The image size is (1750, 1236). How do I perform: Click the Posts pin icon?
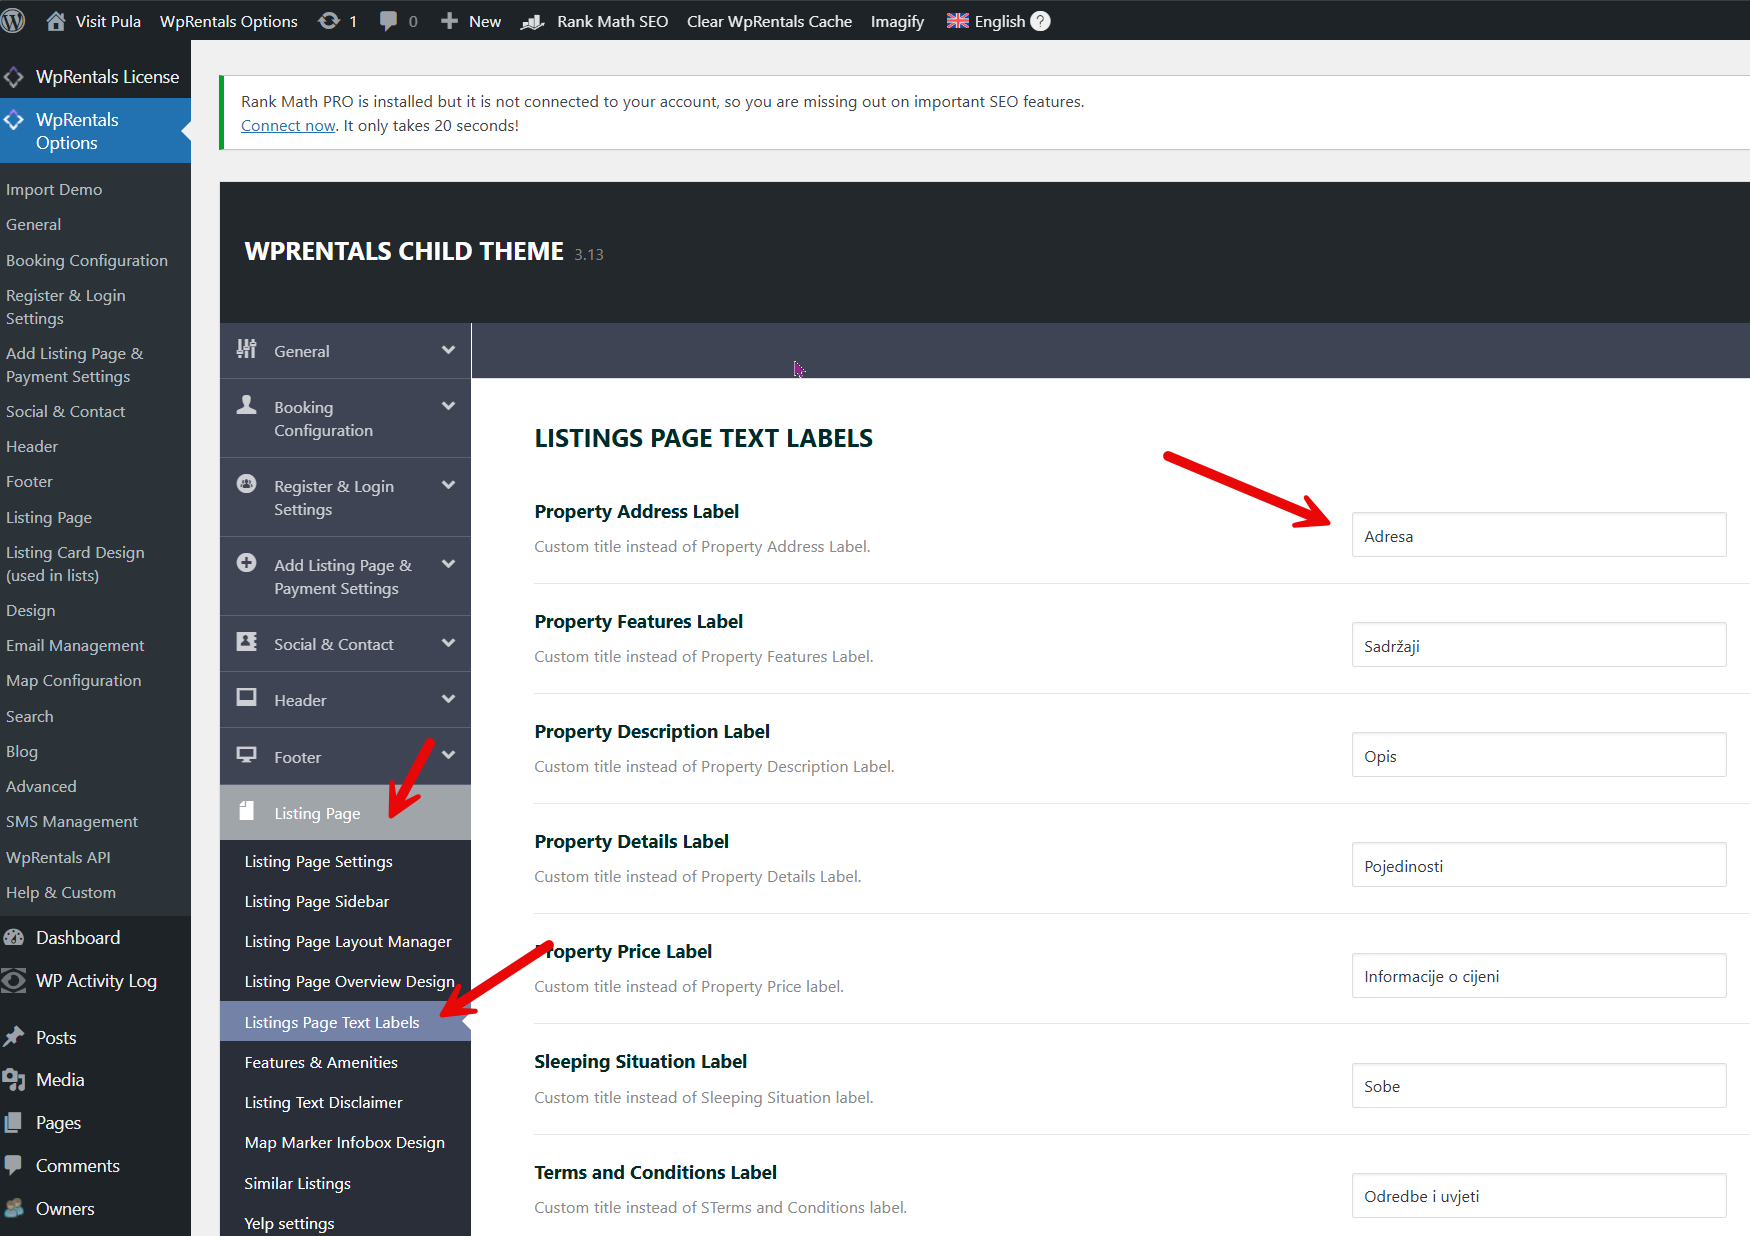[14, 1038]
